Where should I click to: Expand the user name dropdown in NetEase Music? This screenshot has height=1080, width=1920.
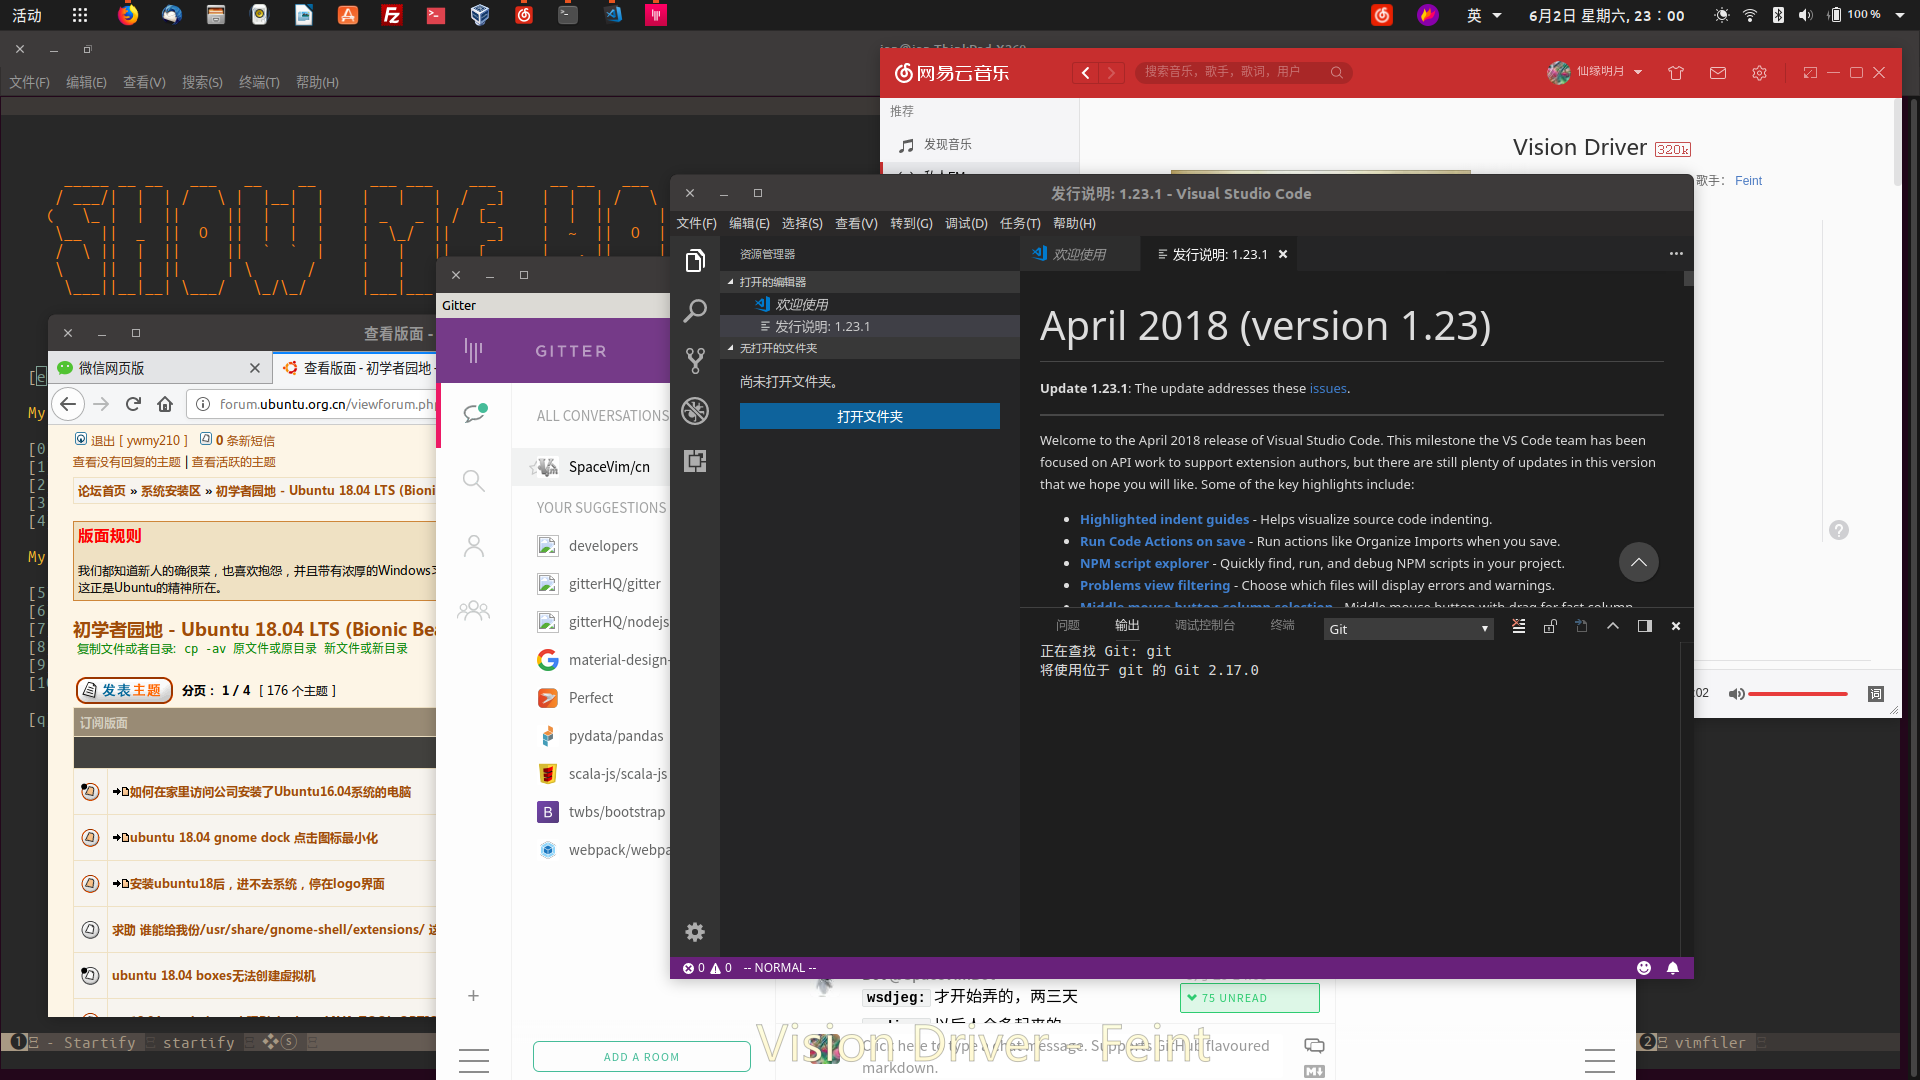1638,72
